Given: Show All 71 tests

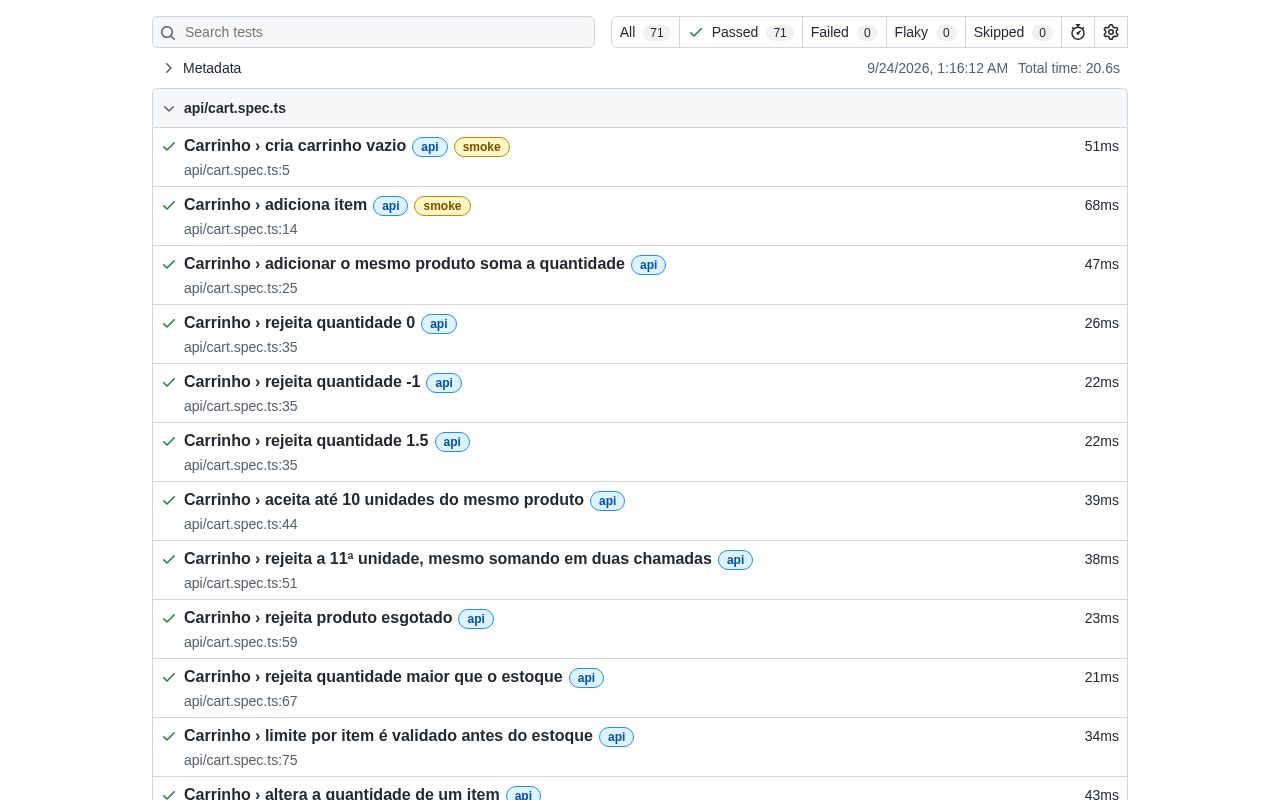Looking at the screenshot, I should (x=645, y=32).
